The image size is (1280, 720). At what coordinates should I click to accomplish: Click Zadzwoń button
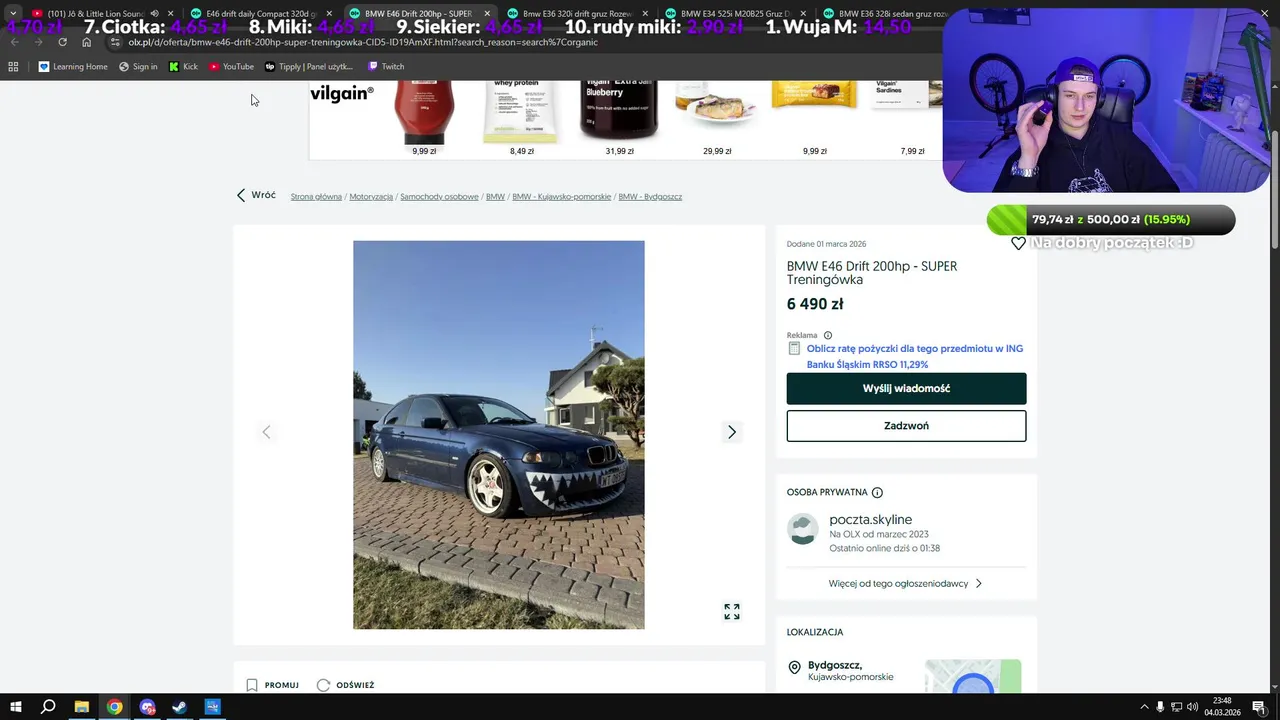coord(906,426)
